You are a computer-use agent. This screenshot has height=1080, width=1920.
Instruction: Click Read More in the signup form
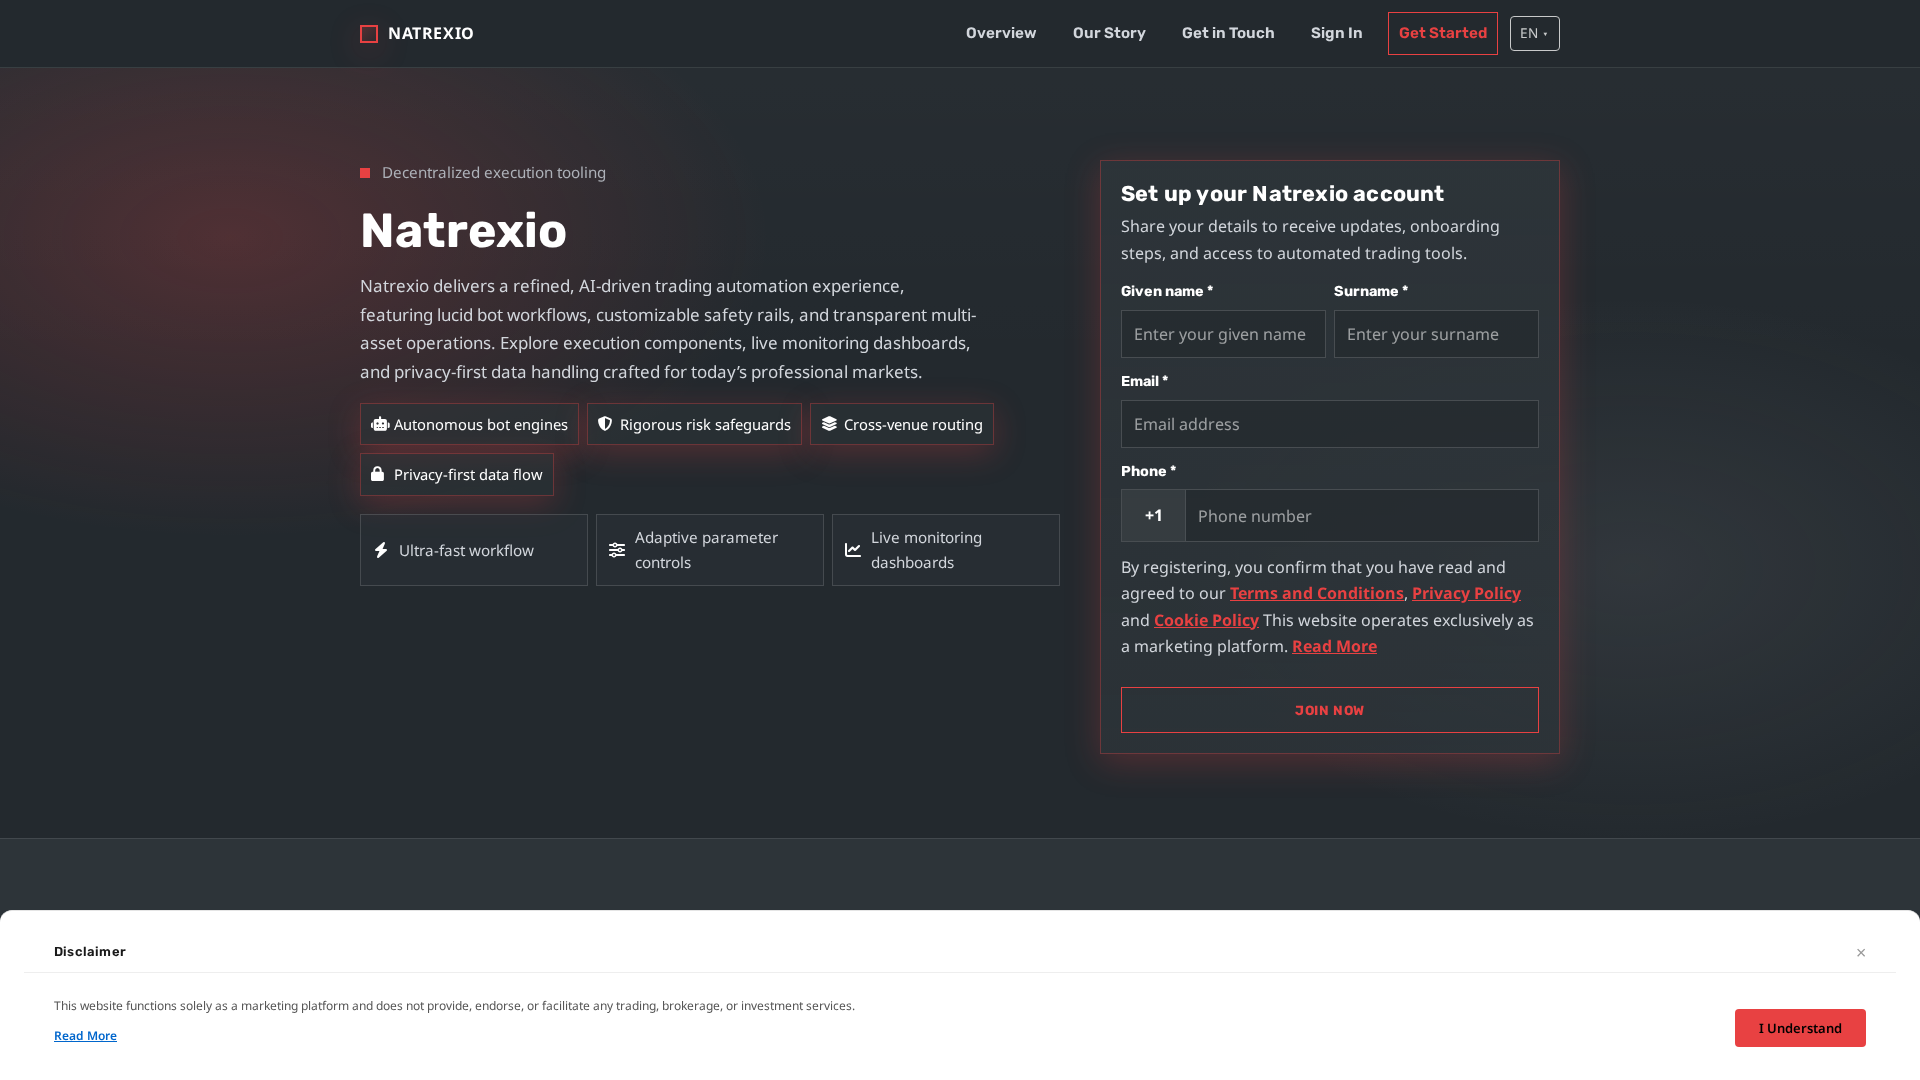1334,646
